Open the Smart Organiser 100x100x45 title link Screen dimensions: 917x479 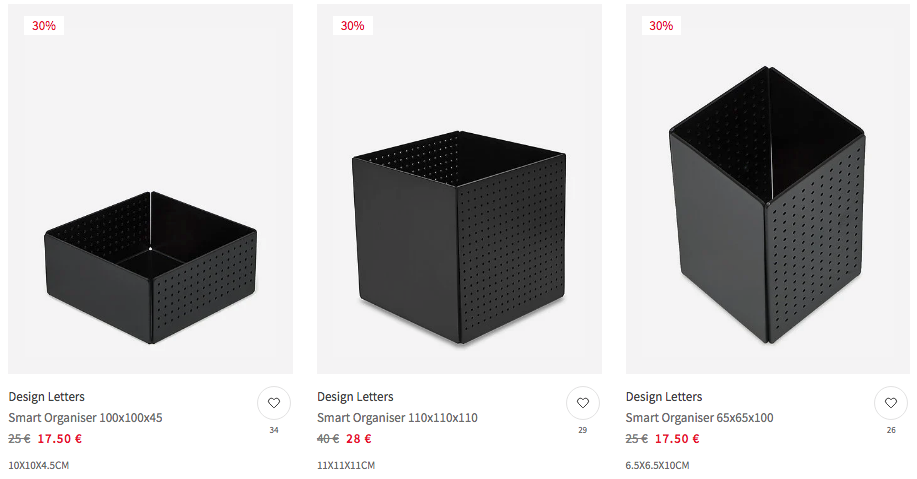pyautogui.click(x=85, y=418)
